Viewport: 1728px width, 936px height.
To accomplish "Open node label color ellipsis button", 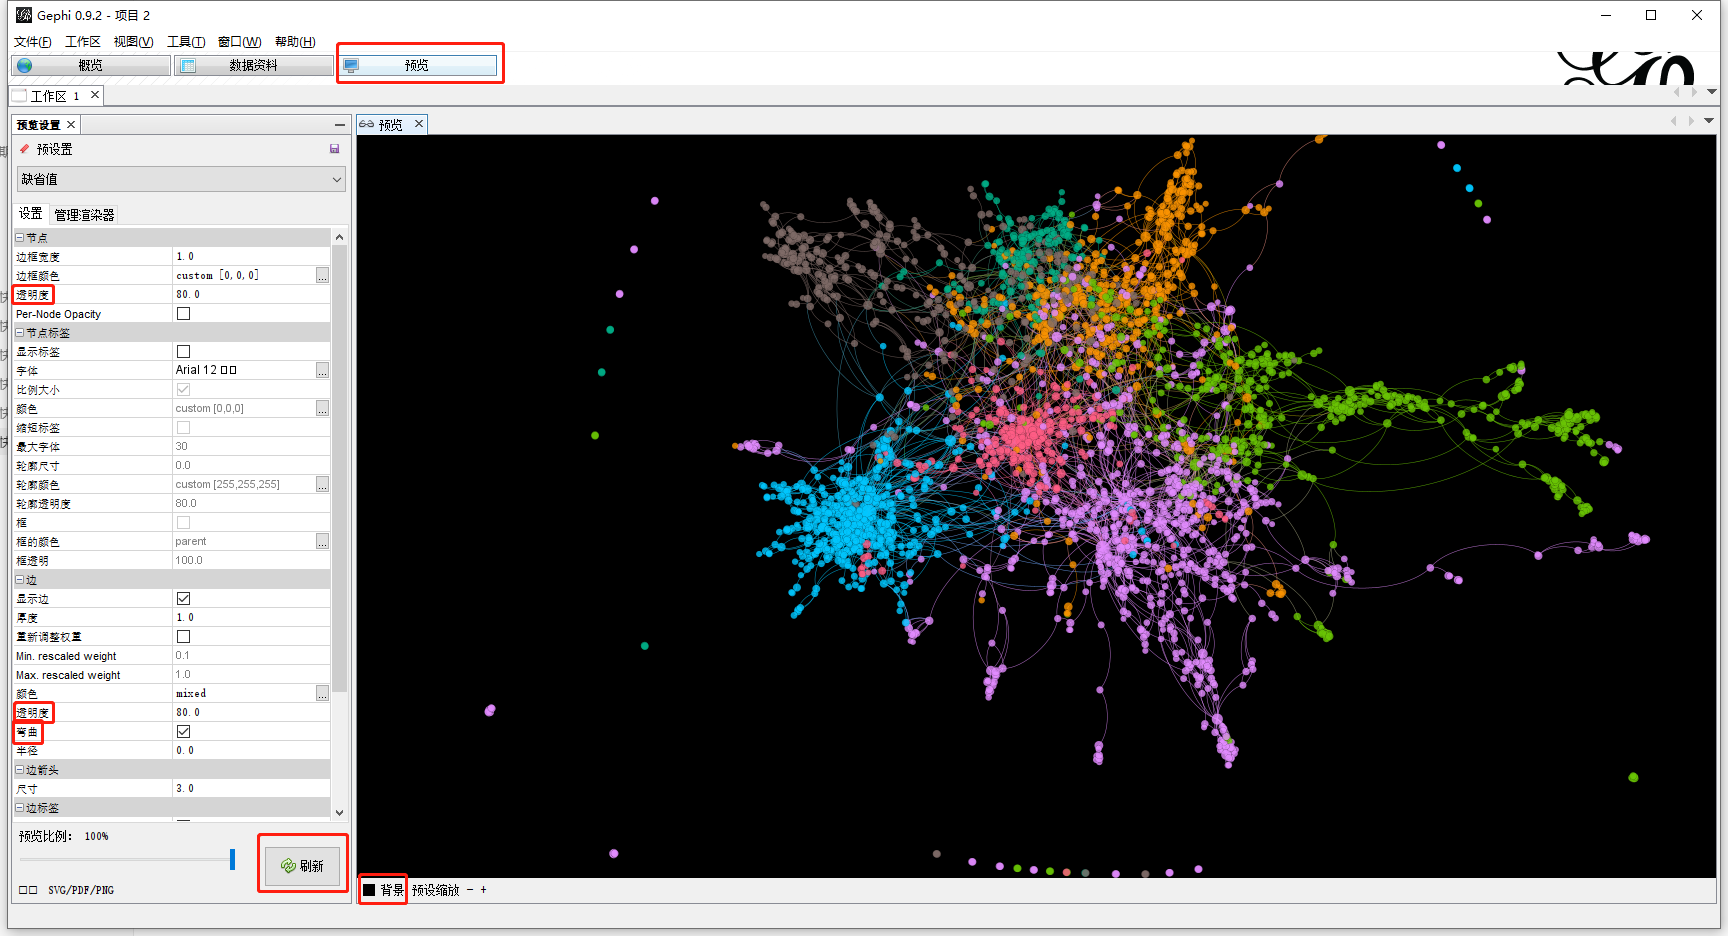I will coord(322,408).
